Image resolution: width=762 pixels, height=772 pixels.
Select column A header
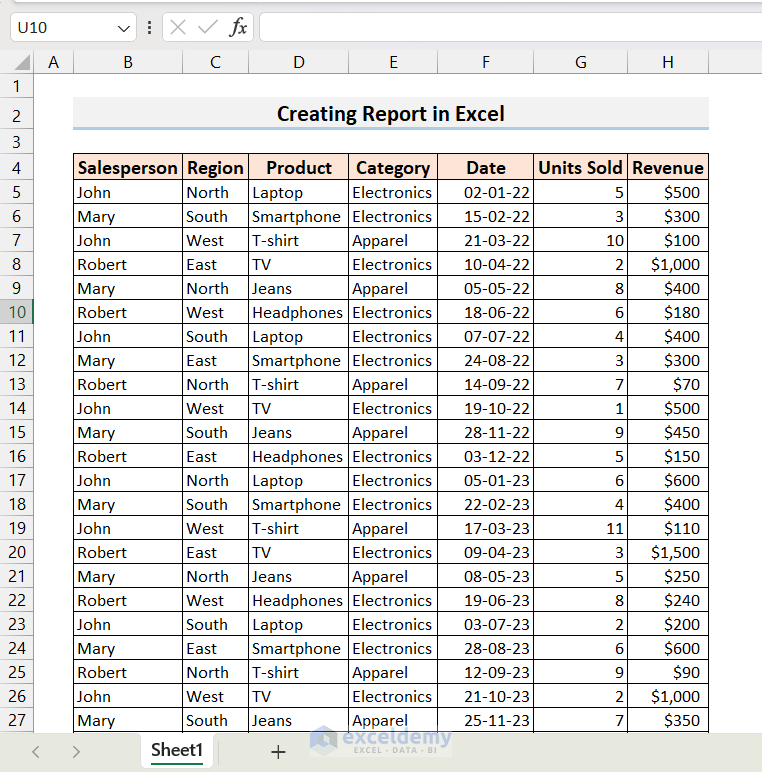(x=54, y=63)
